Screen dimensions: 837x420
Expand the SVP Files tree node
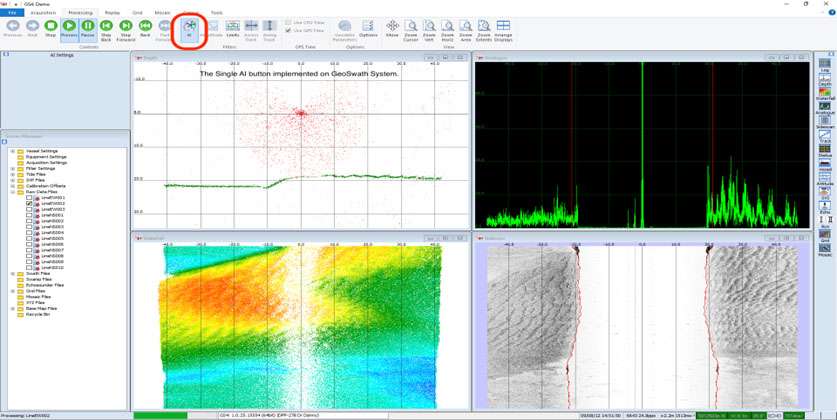point(13,180)
